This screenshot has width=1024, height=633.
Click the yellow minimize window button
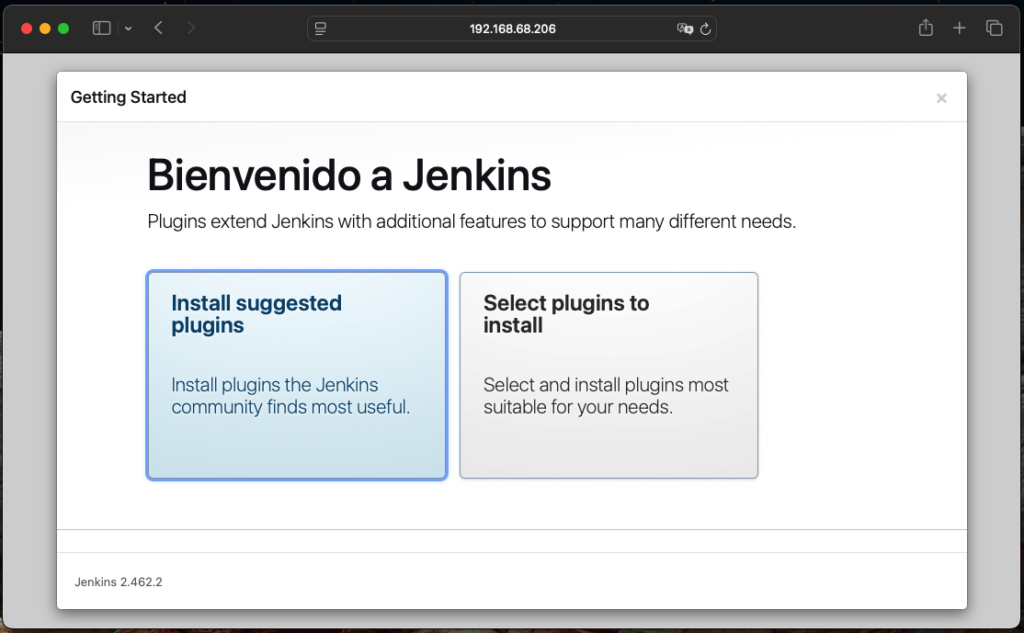click(45, 29)
